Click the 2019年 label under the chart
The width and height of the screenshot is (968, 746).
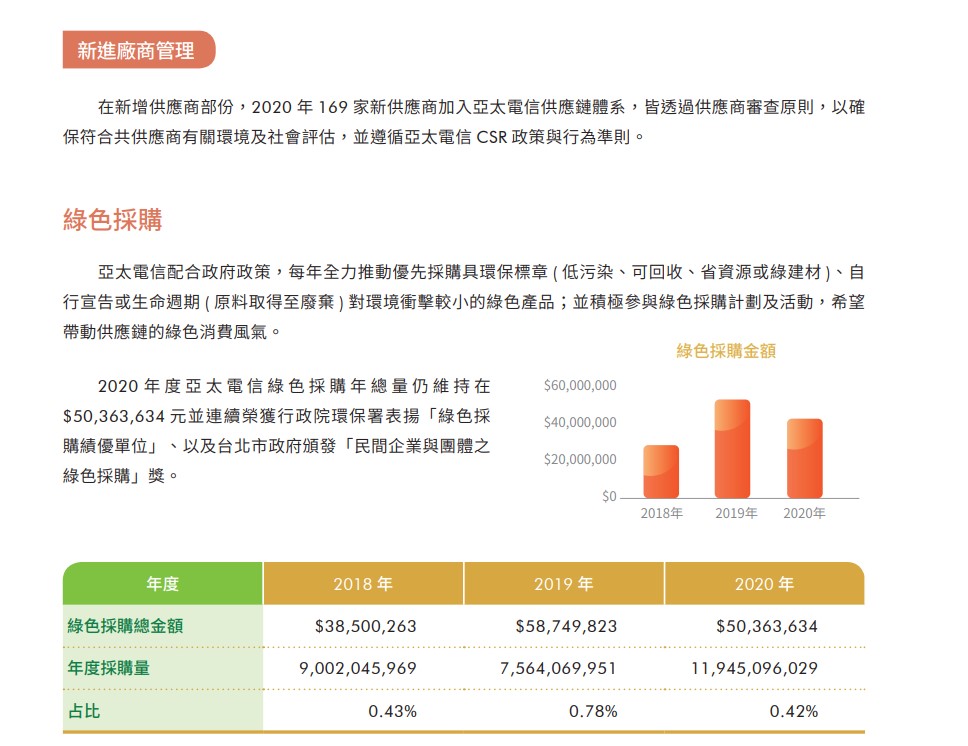click(x=736, y=513)
